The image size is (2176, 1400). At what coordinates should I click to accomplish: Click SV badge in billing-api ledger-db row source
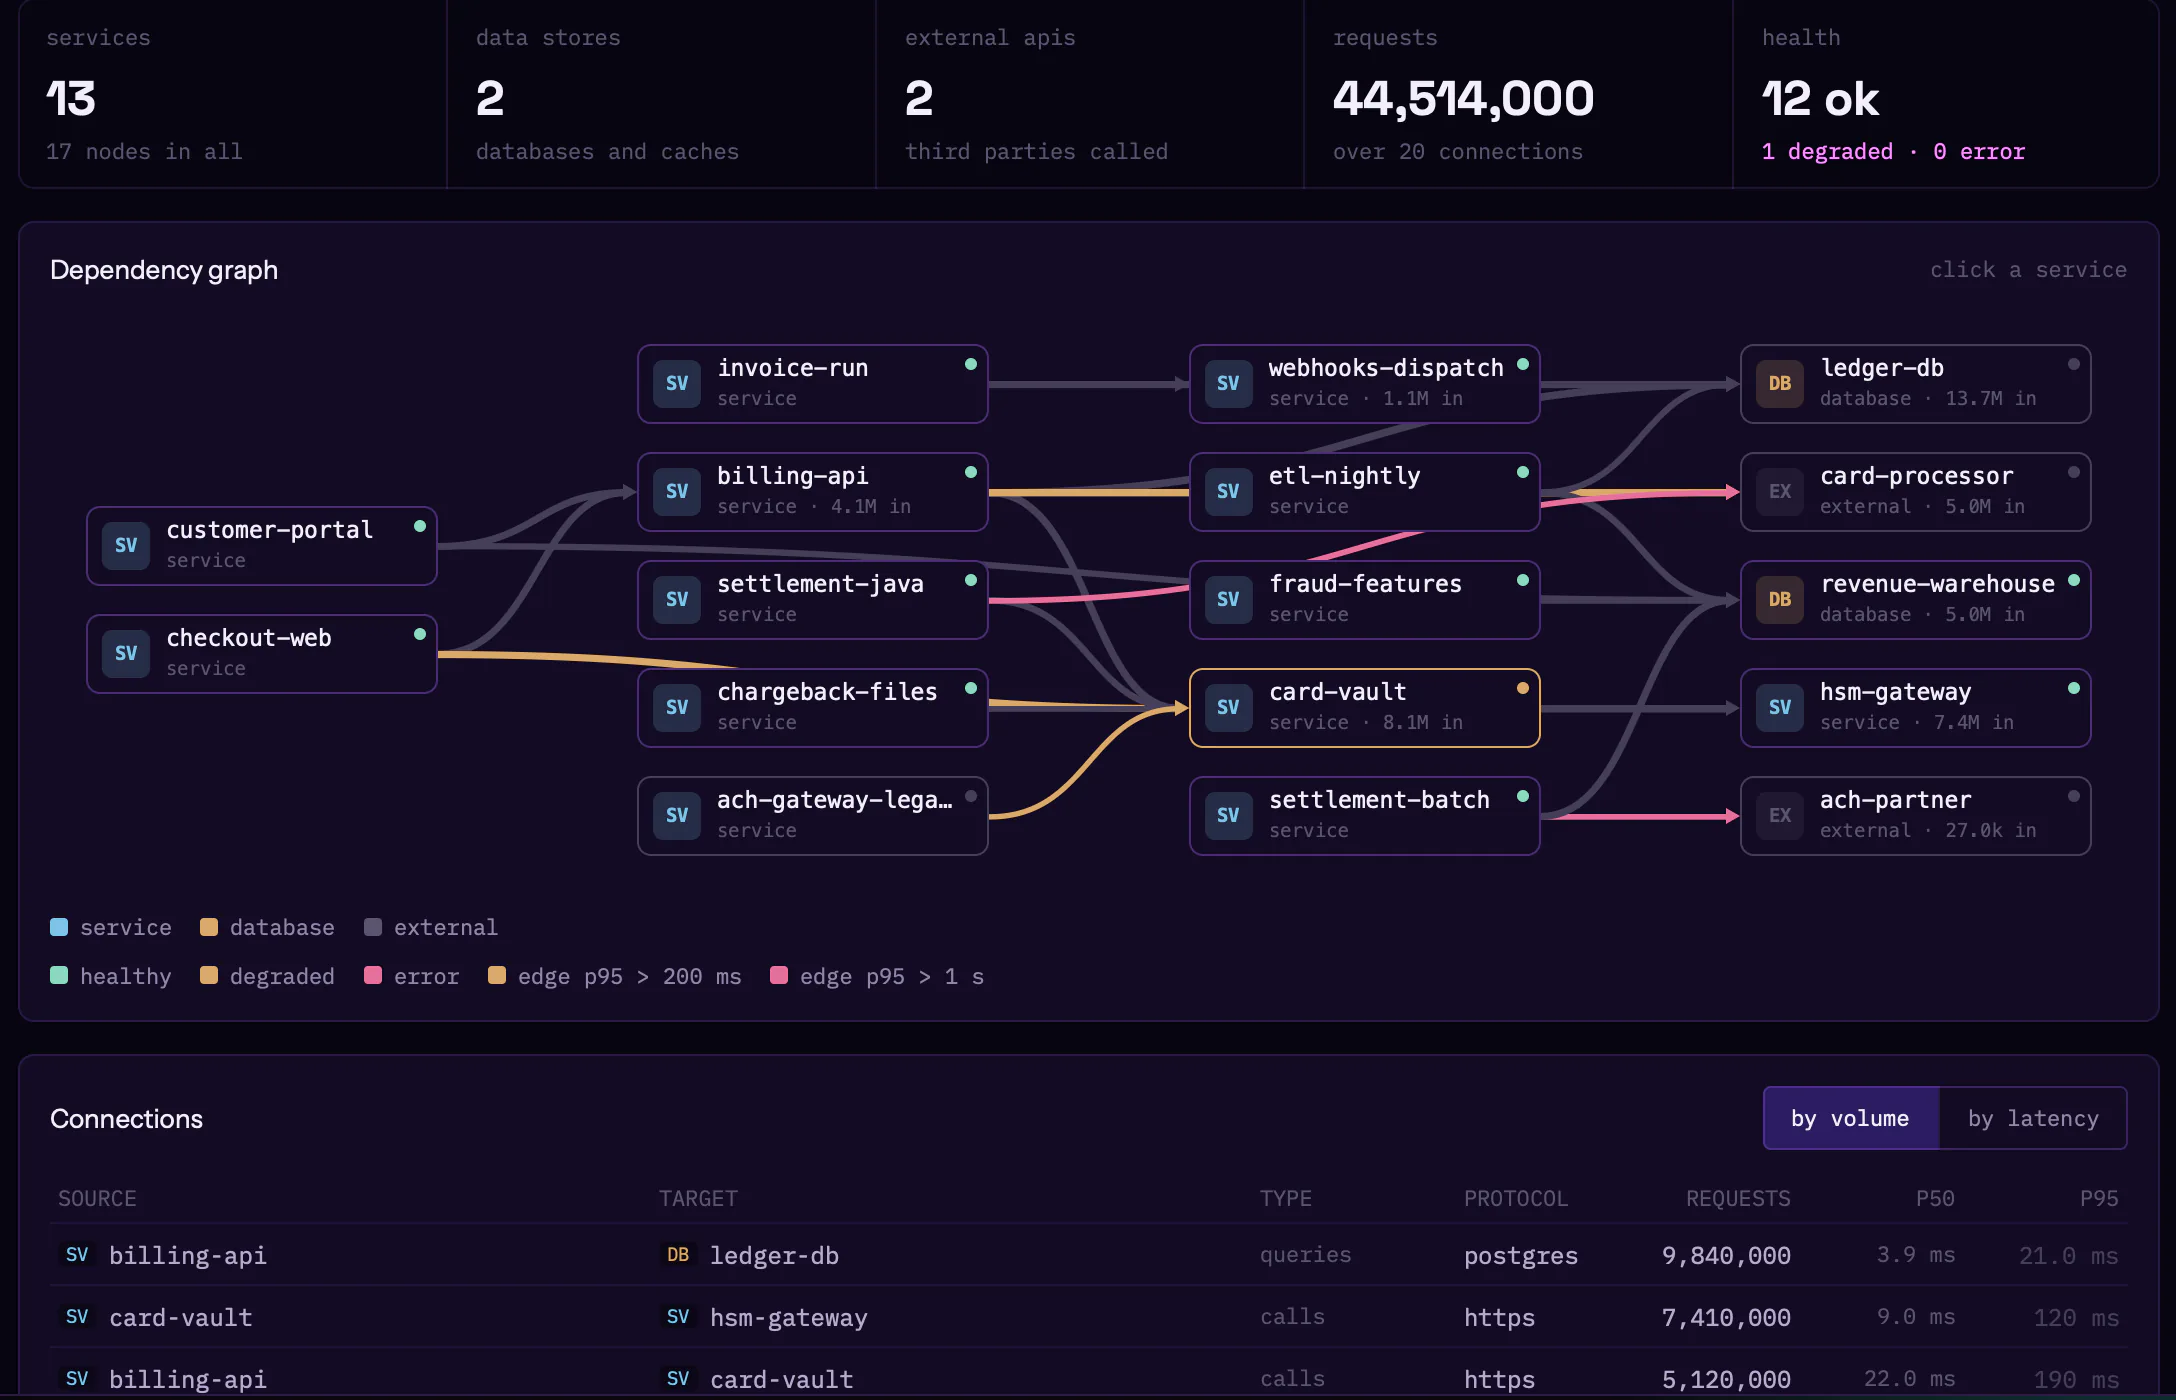point(77,1255)
